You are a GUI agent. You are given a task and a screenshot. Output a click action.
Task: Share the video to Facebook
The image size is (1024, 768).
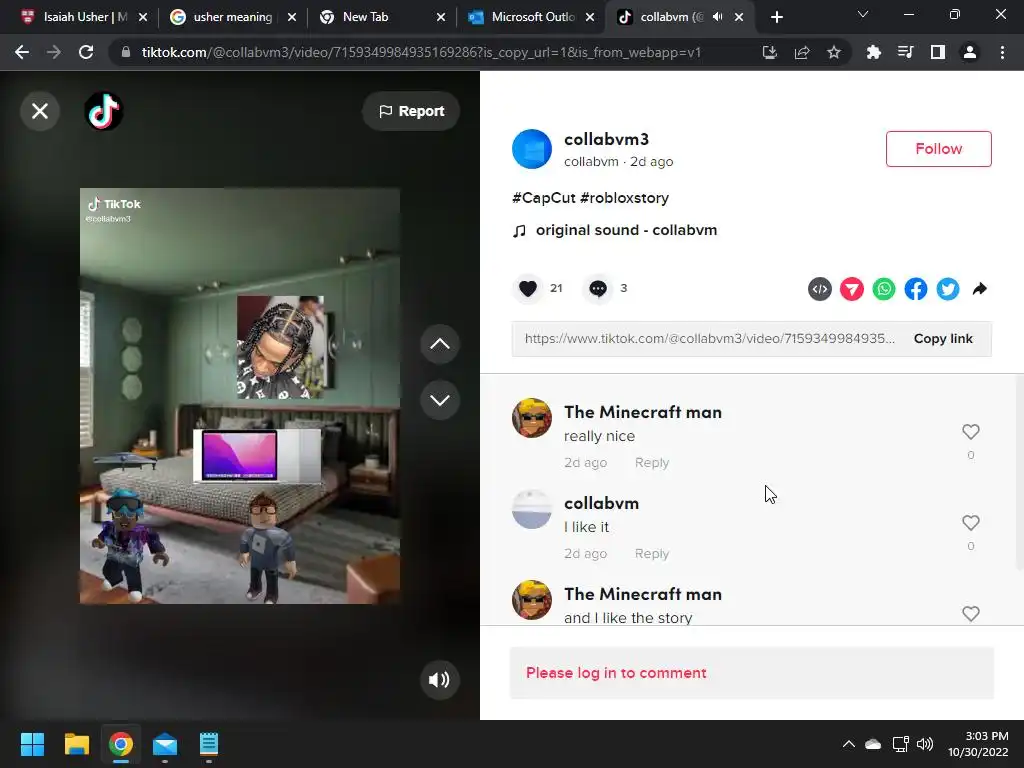point(916,289)
